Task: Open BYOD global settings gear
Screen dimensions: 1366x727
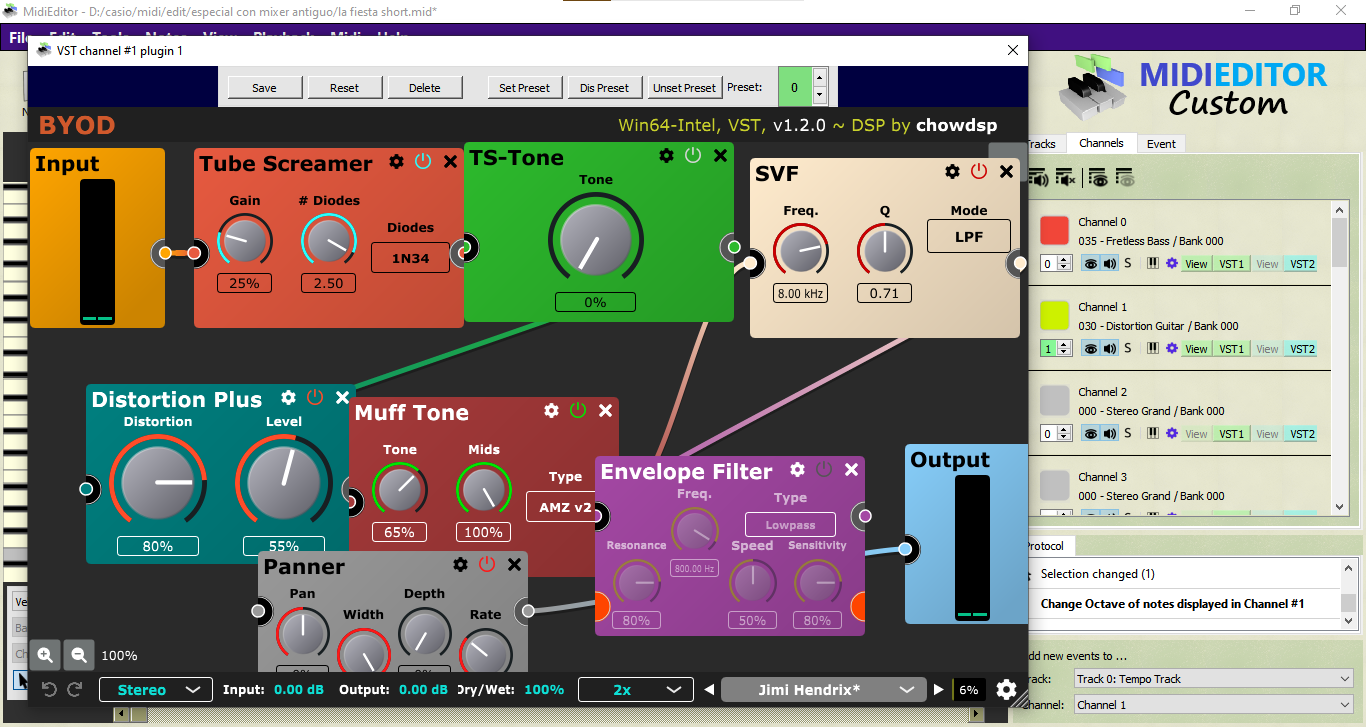Action: click(x=1006, y=689)
